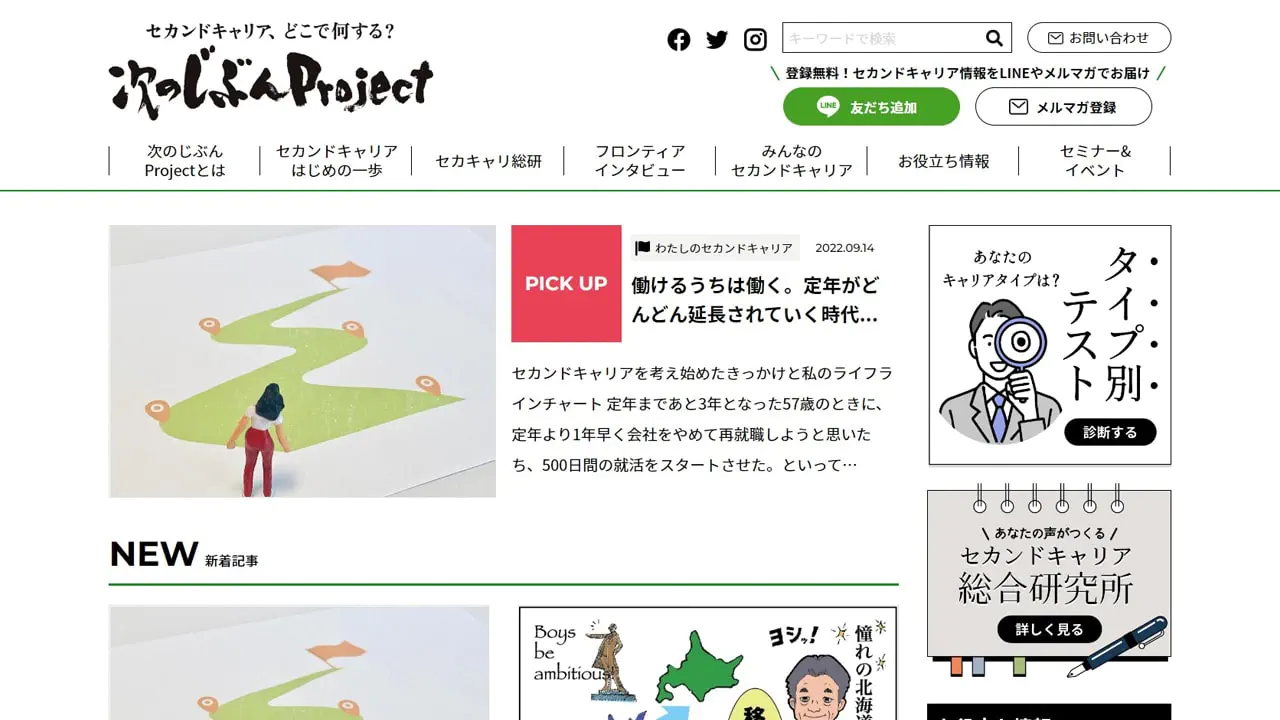Click the green 友だち追加 button

(871, 107)
